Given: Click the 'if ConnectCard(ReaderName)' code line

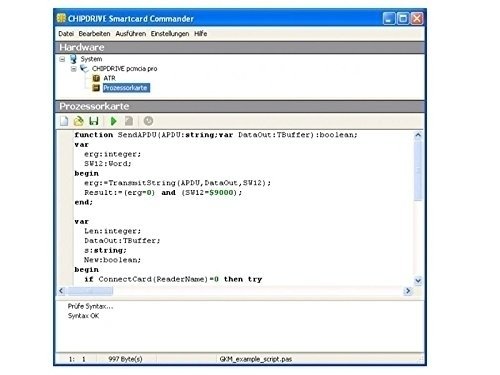Looking at the screenshot, I should tap(173, 279).
